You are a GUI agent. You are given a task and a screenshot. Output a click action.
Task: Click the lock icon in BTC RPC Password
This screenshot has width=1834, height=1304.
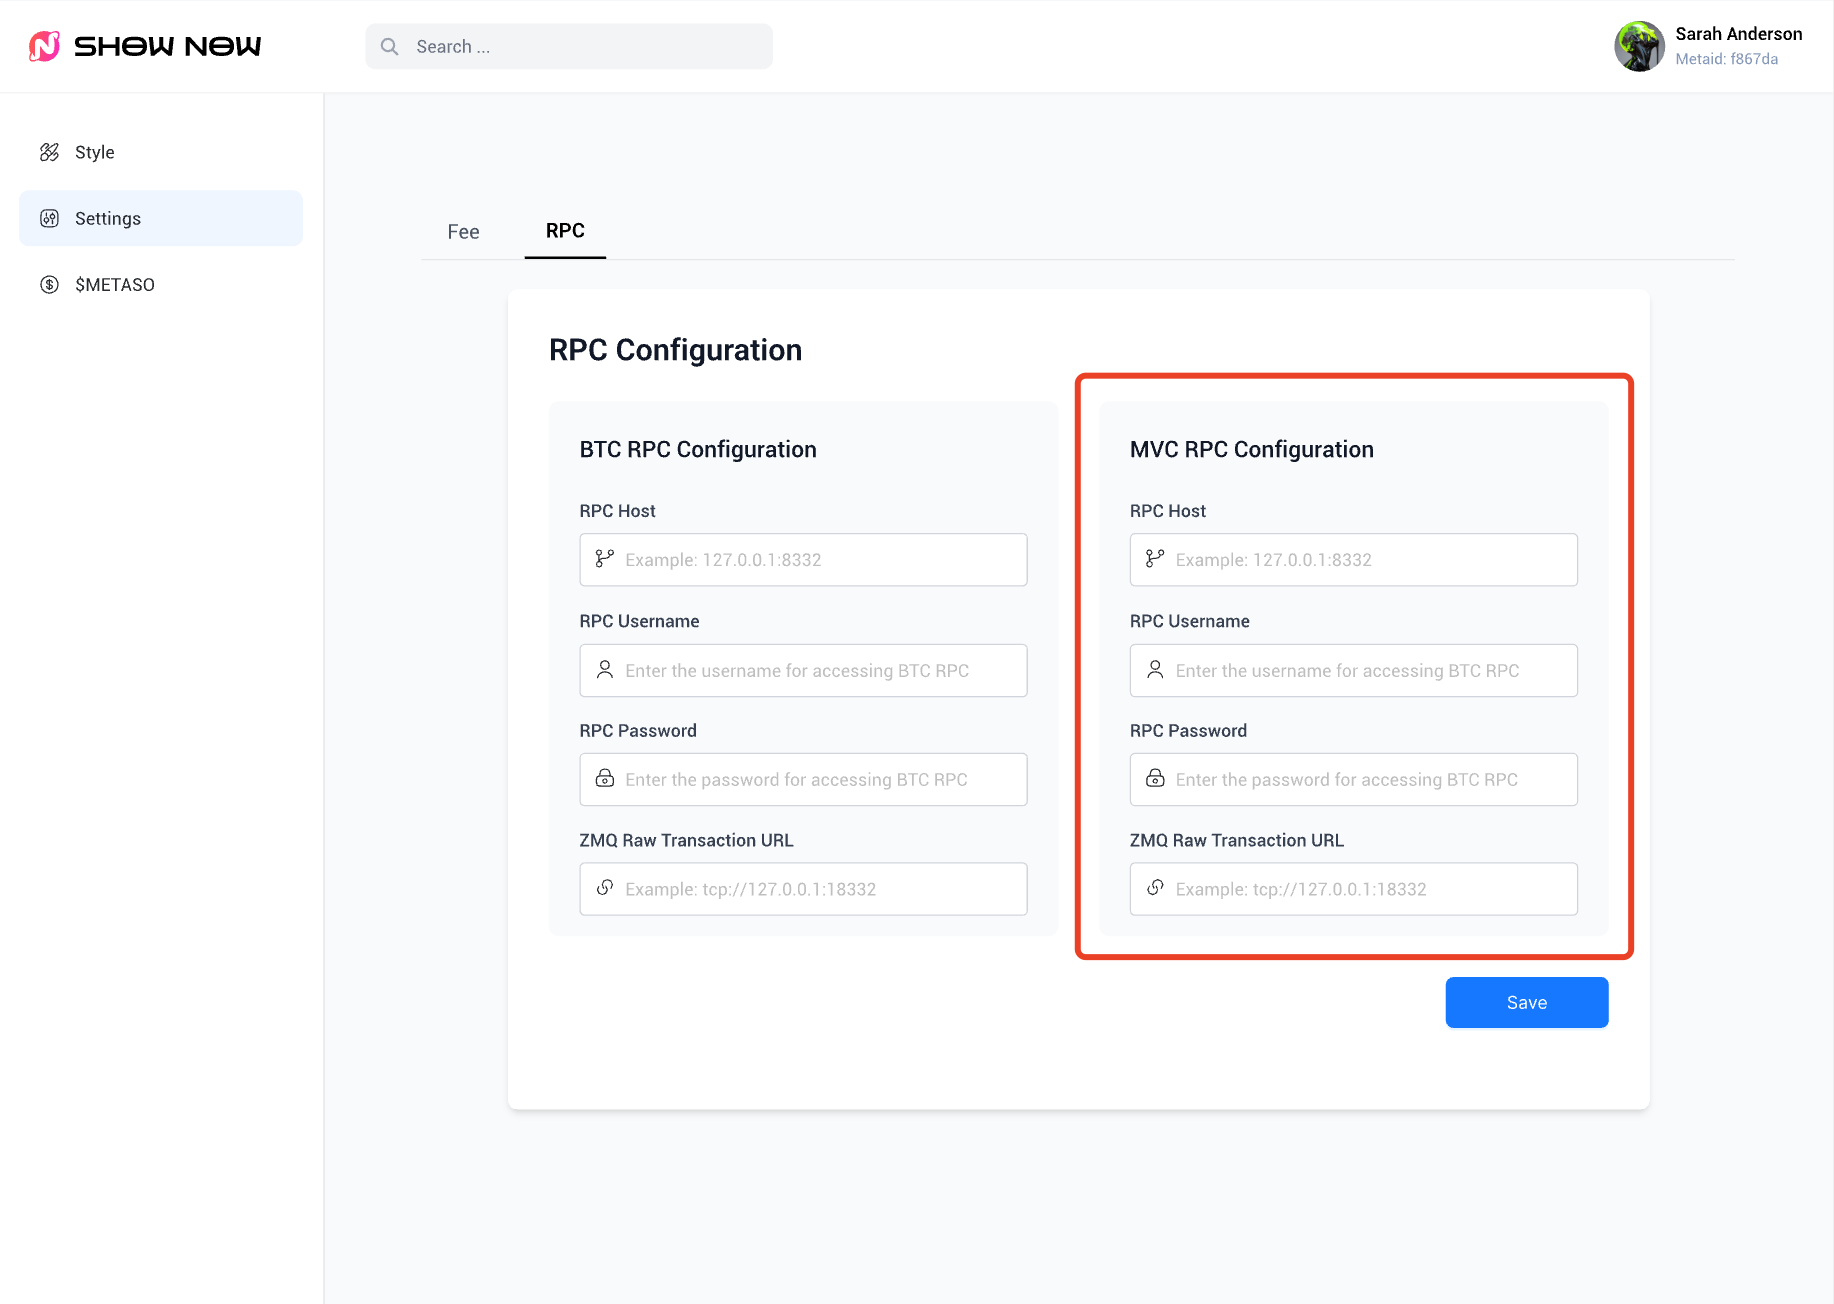pos(605,779)
